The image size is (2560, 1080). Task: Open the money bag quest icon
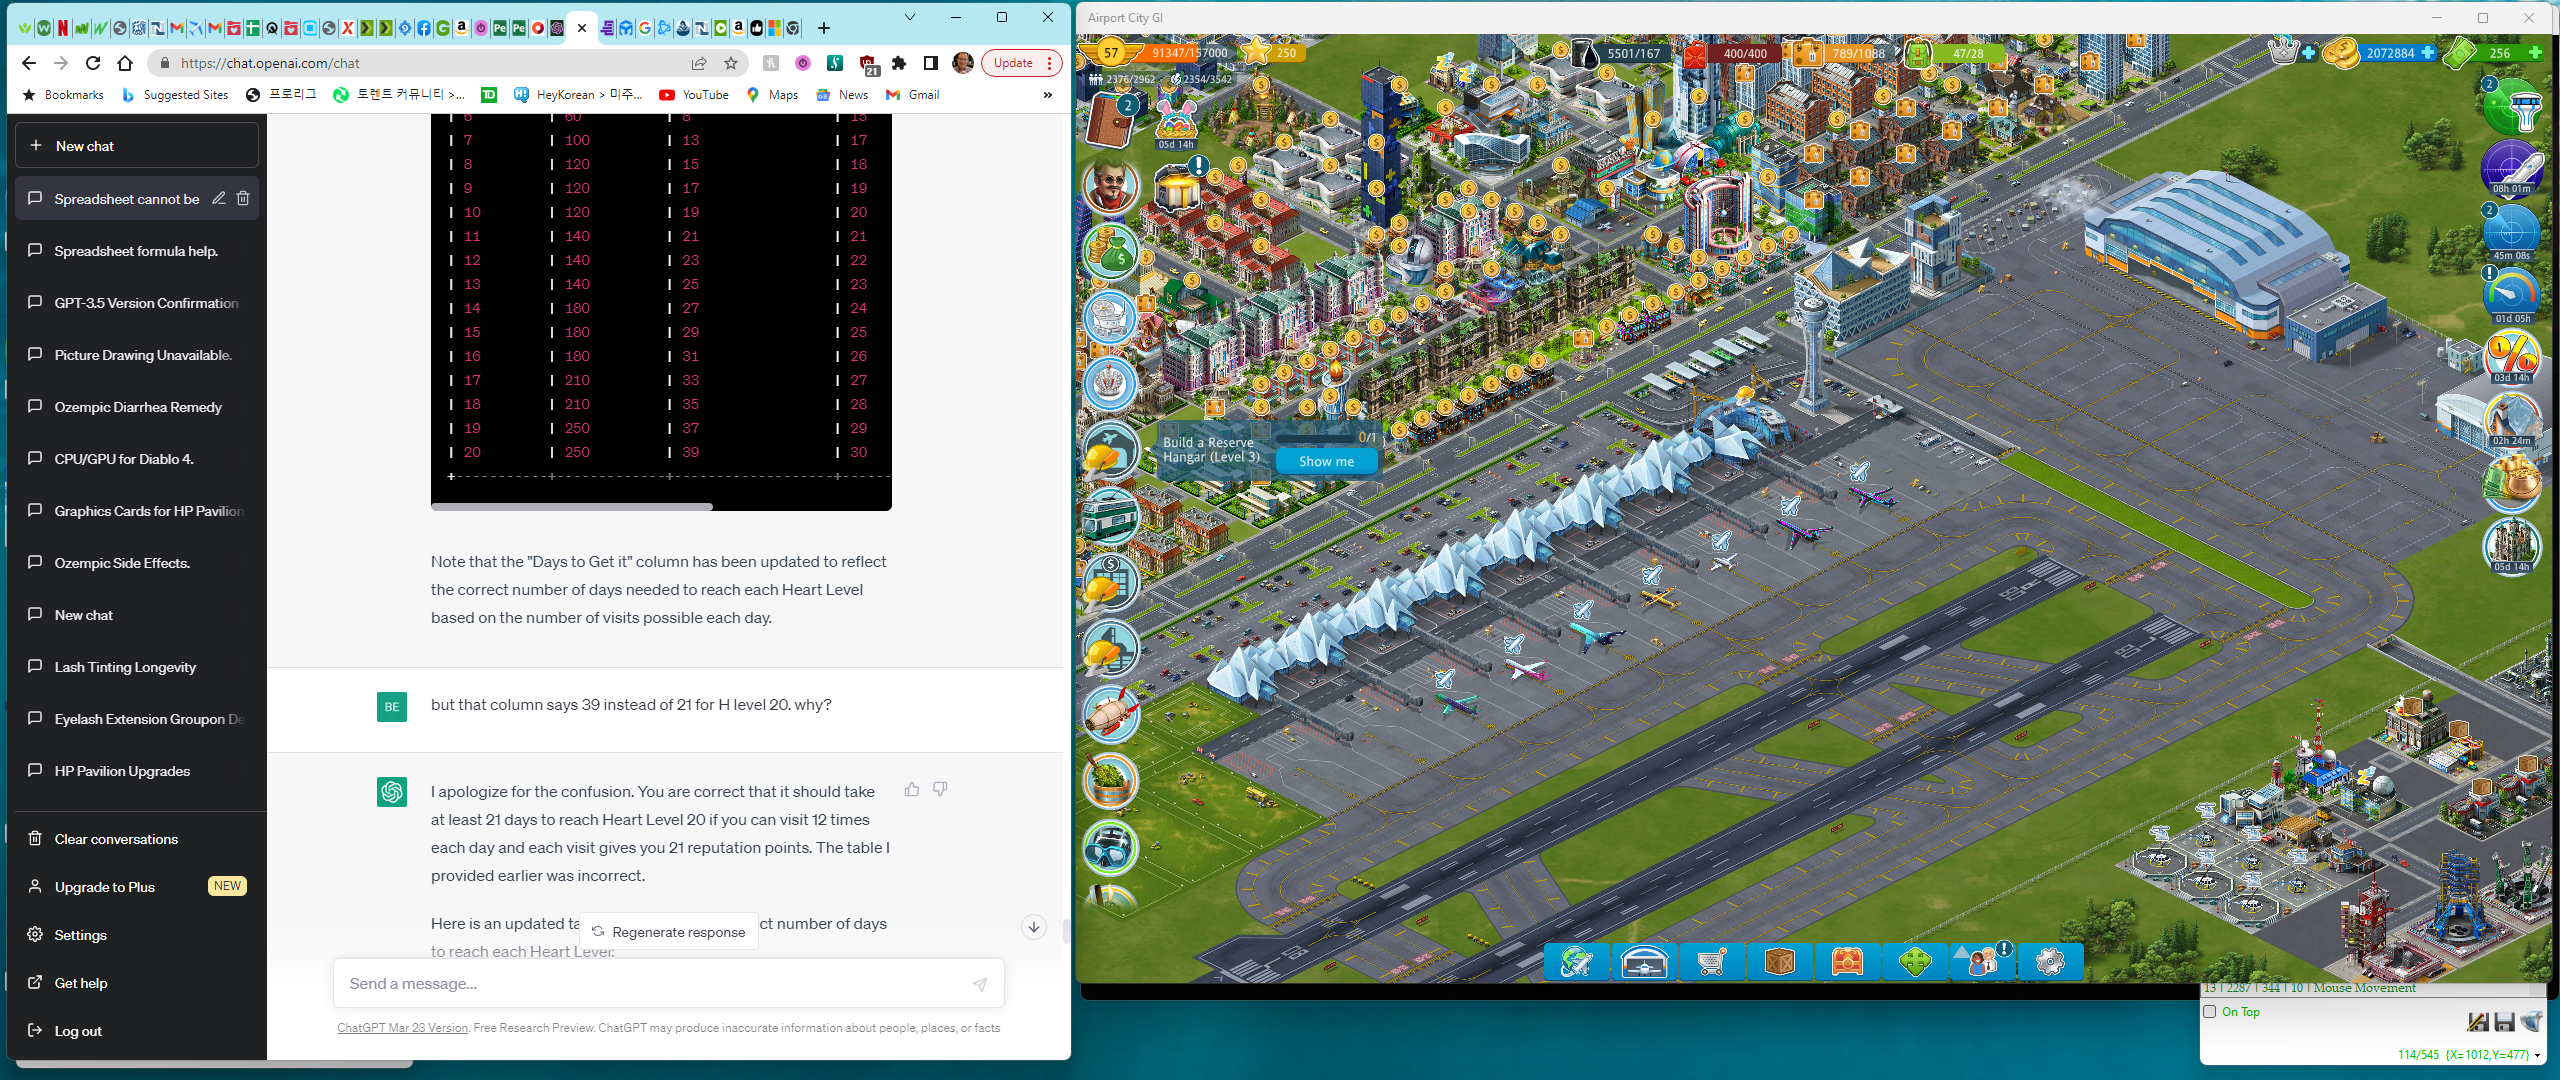(x=1111, y=251)
